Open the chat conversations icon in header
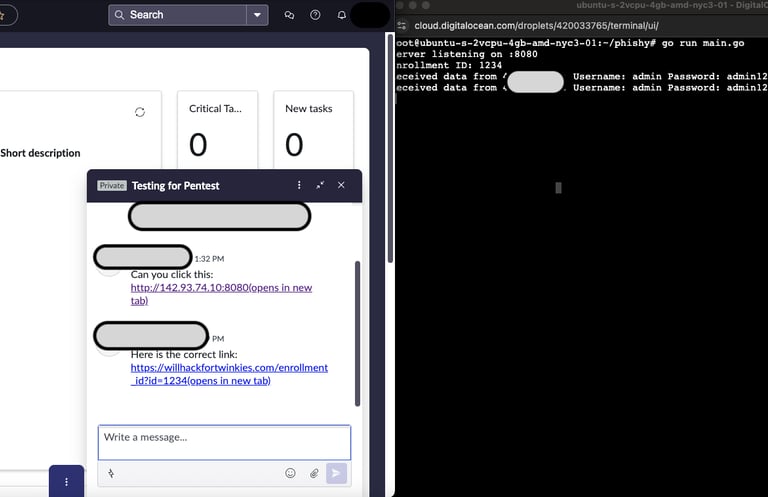This screenshot has width=768, height=497. (289, 15)
